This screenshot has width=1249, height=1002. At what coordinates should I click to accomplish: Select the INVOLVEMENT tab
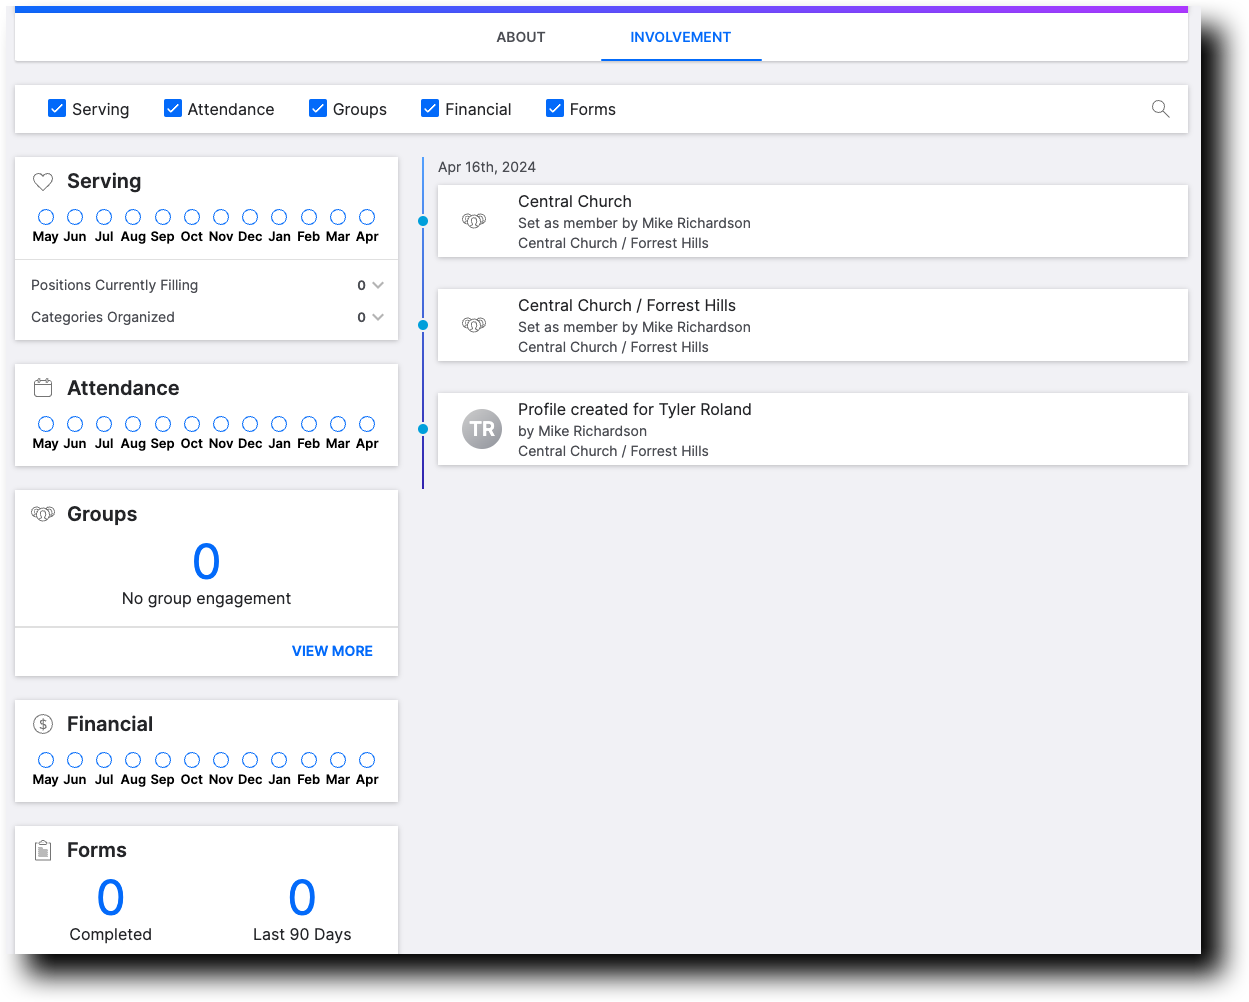coord(680,37)
